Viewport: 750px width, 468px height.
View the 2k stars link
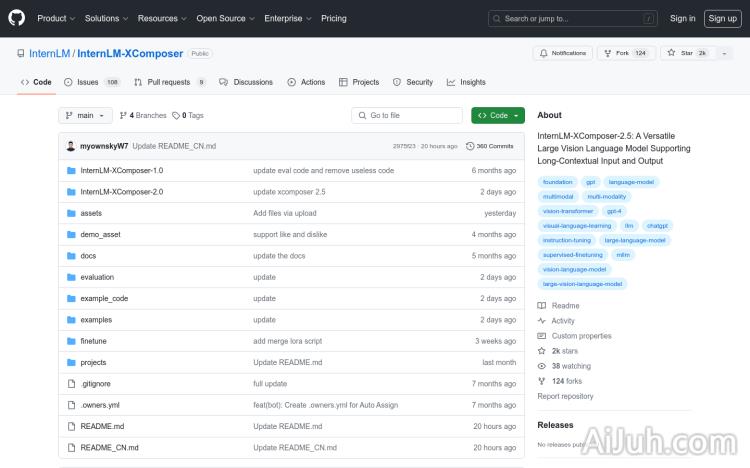click(x=558, y=351)
